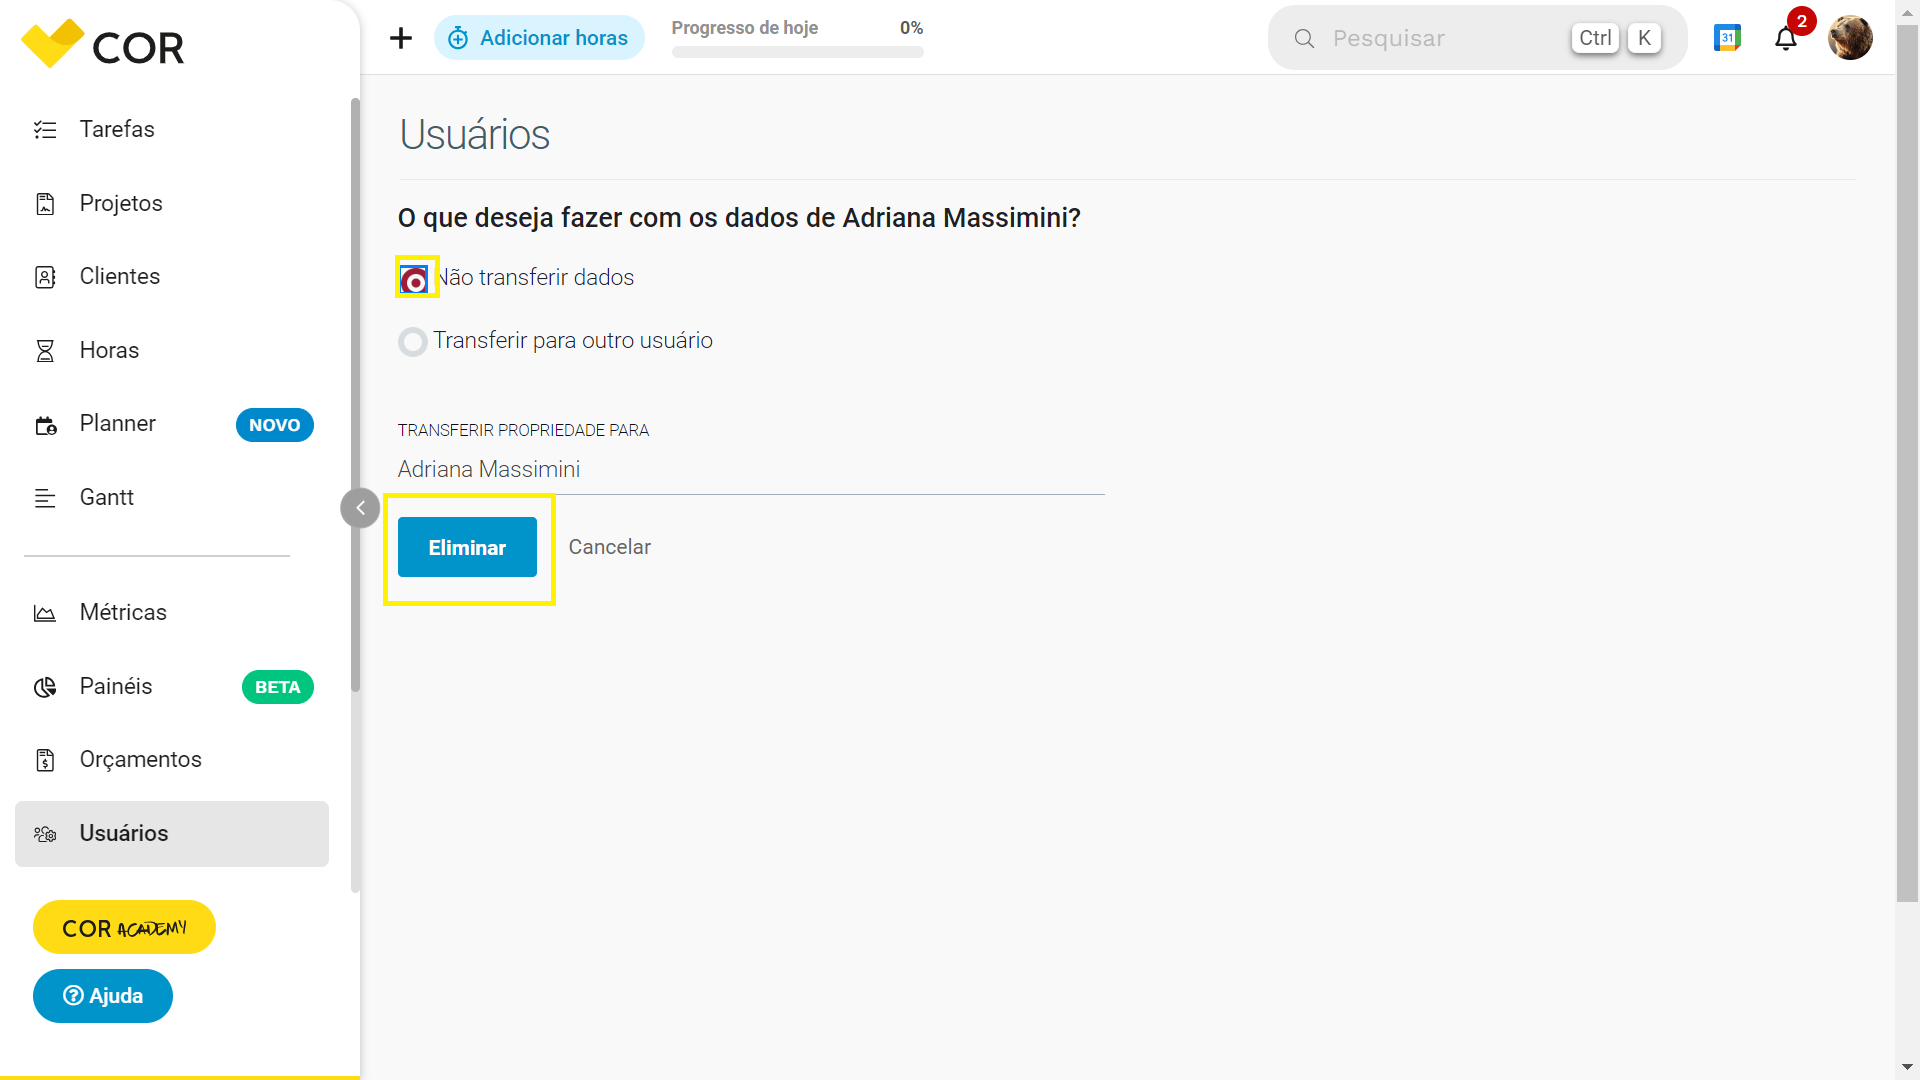Image resolution: width=1920 pixels, height=1080 pixels.
Task: Open the Ajuda help button
Action: [103, 996]
